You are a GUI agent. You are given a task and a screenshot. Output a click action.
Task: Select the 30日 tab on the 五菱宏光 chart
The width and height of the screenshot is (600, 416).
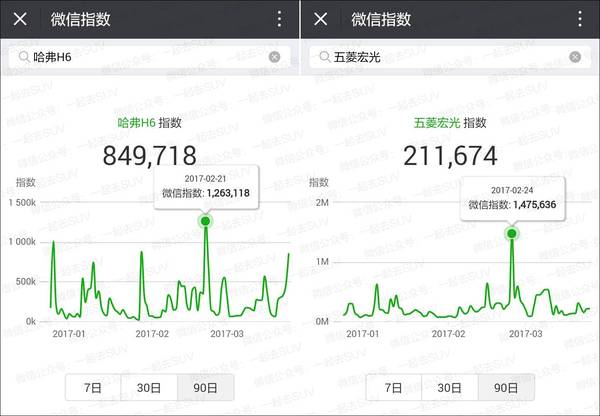pyautogui.click(x=449, y=388)
